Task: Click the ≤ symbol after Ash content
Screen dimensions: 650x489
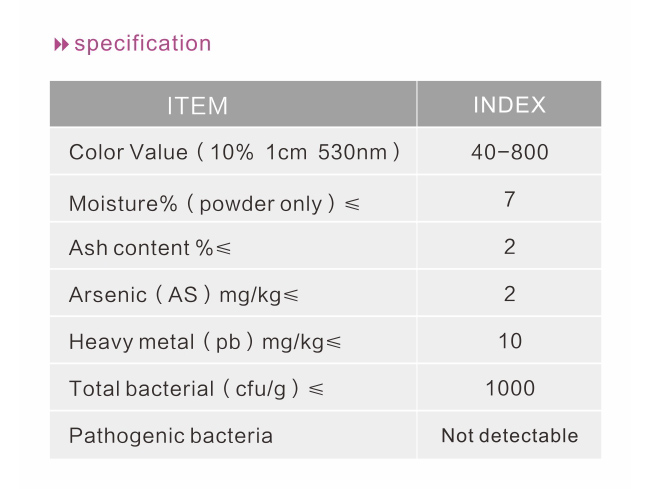Action: (223, 249)
